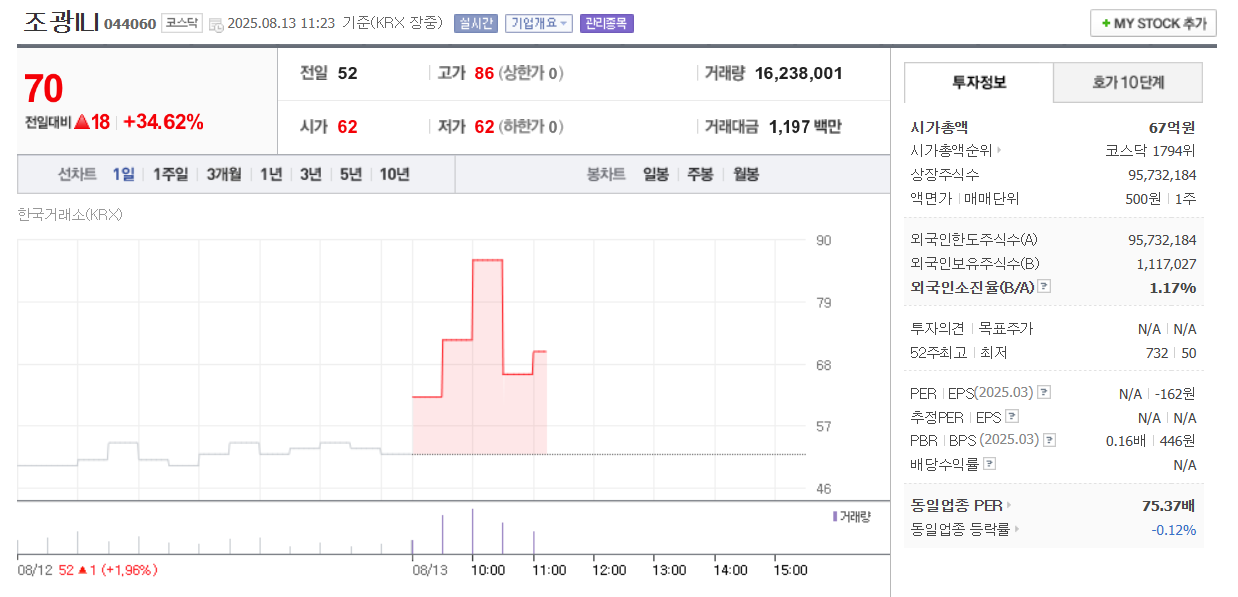Click the stock code 044060
This screenshot has width=1238, height=597.
point(130,24)
